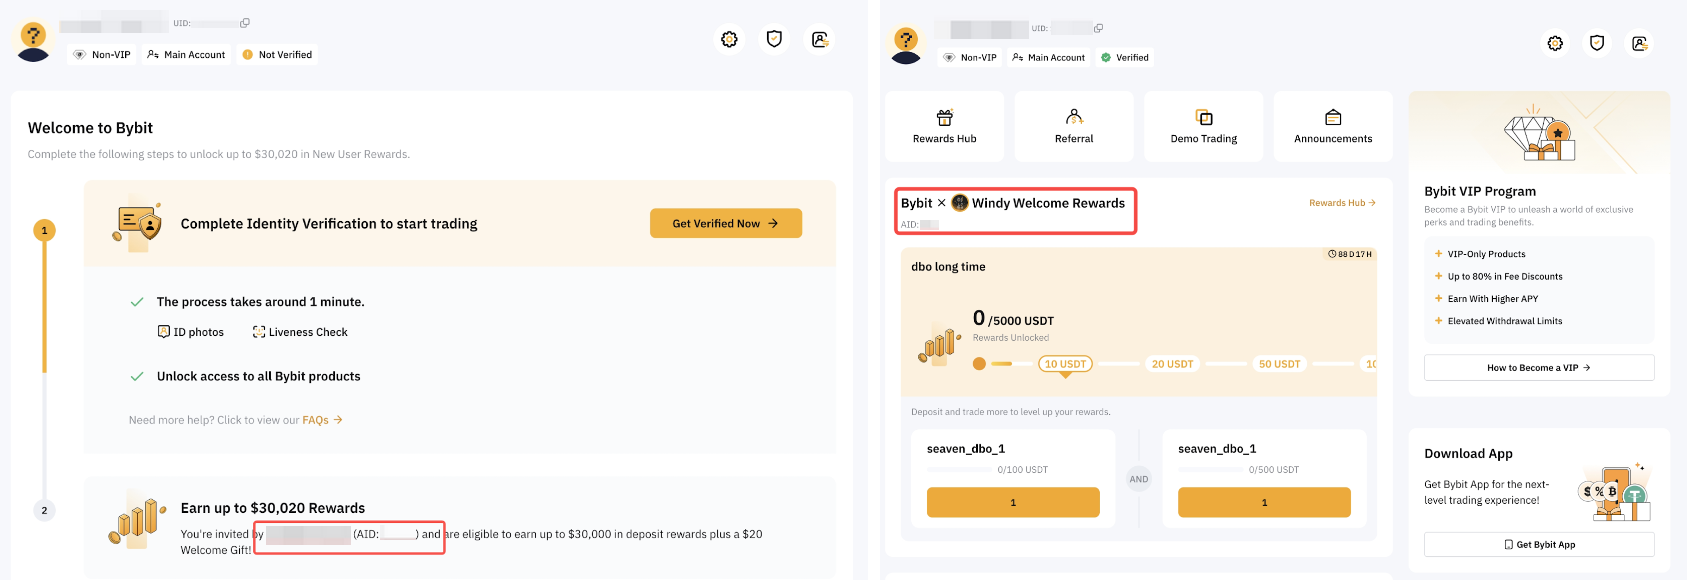The height and width of the screenshot is (580, 1687).
Task: Launch the Demo Trading tile
Action: tap(1203, 126)
